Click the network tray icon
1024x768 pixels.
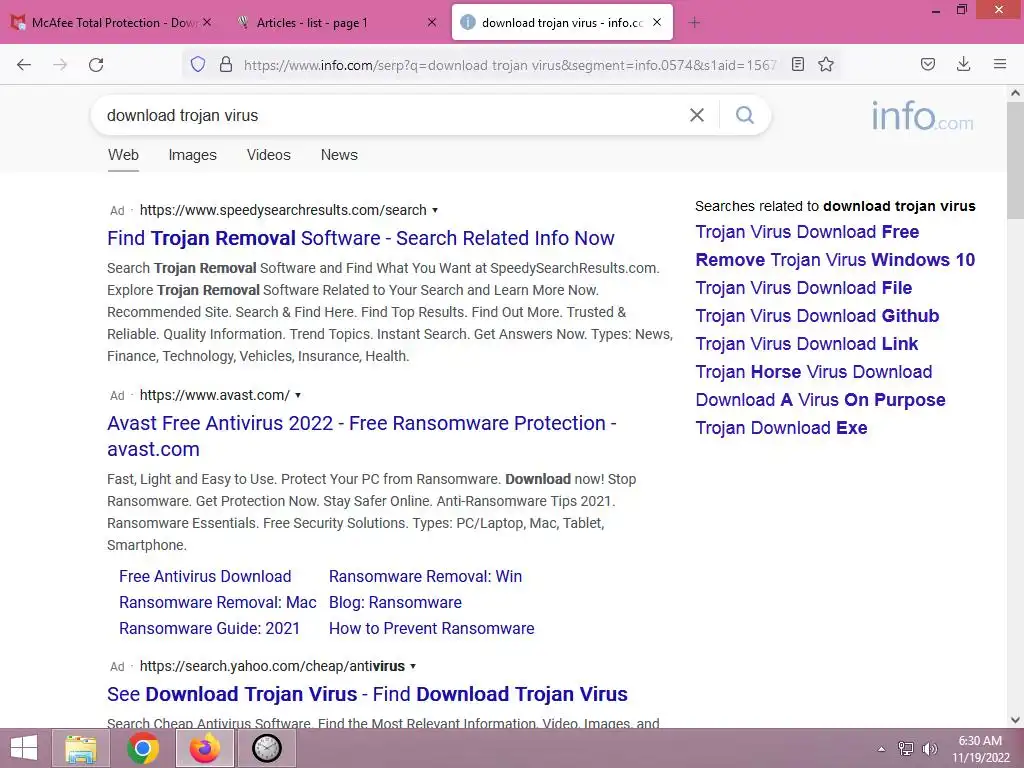tap(905, 749)
